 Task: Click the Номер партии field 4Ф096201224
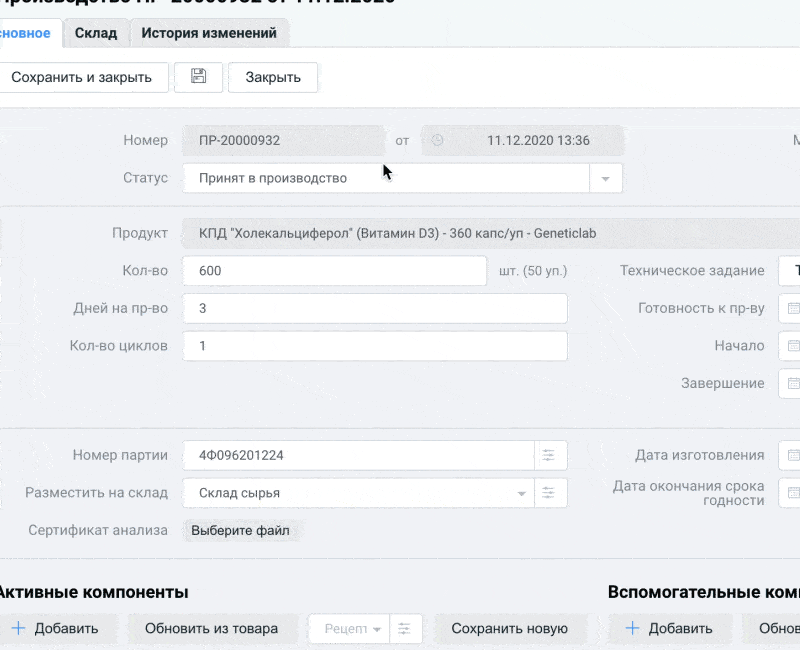(x=359, y=455)
